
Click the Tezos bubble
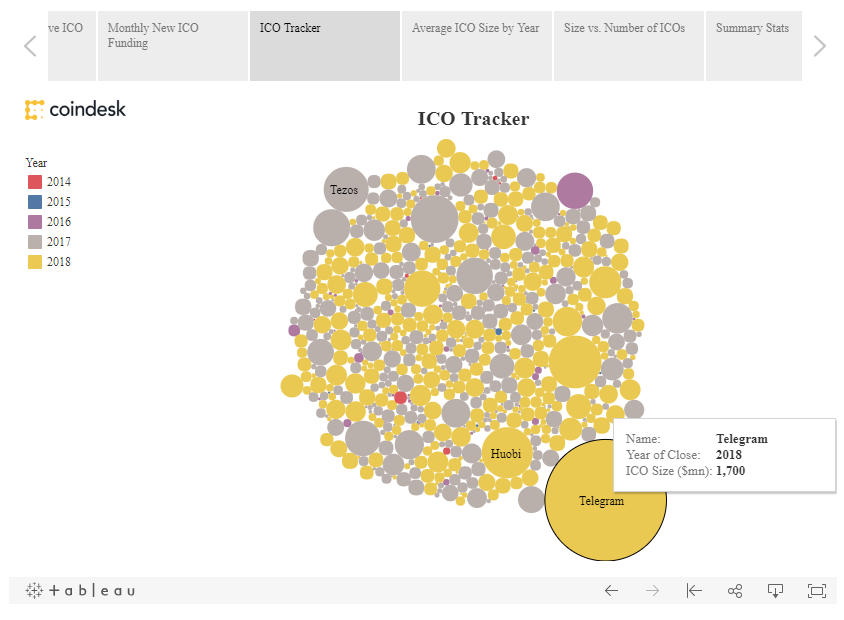tap(345, 189)
